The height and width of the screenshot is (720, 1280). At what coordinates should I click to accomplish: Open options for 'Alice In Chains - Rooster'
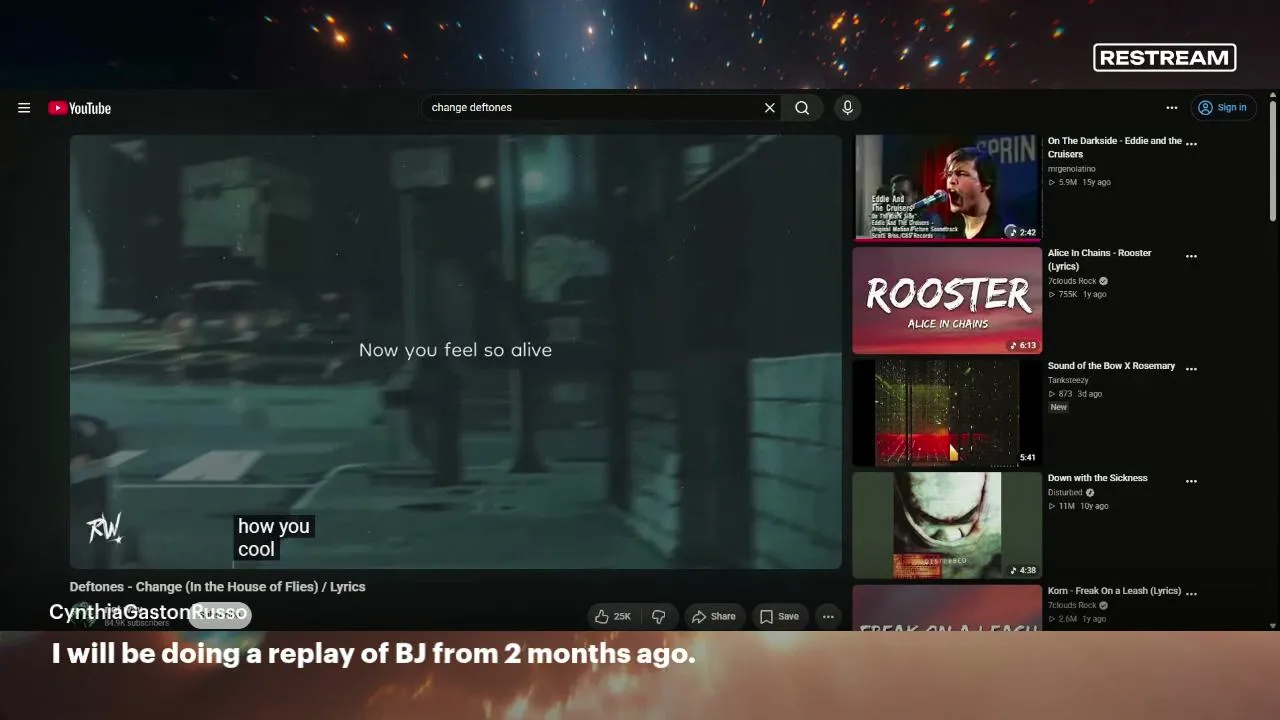pyautogui.click(x=1191, y=257)
